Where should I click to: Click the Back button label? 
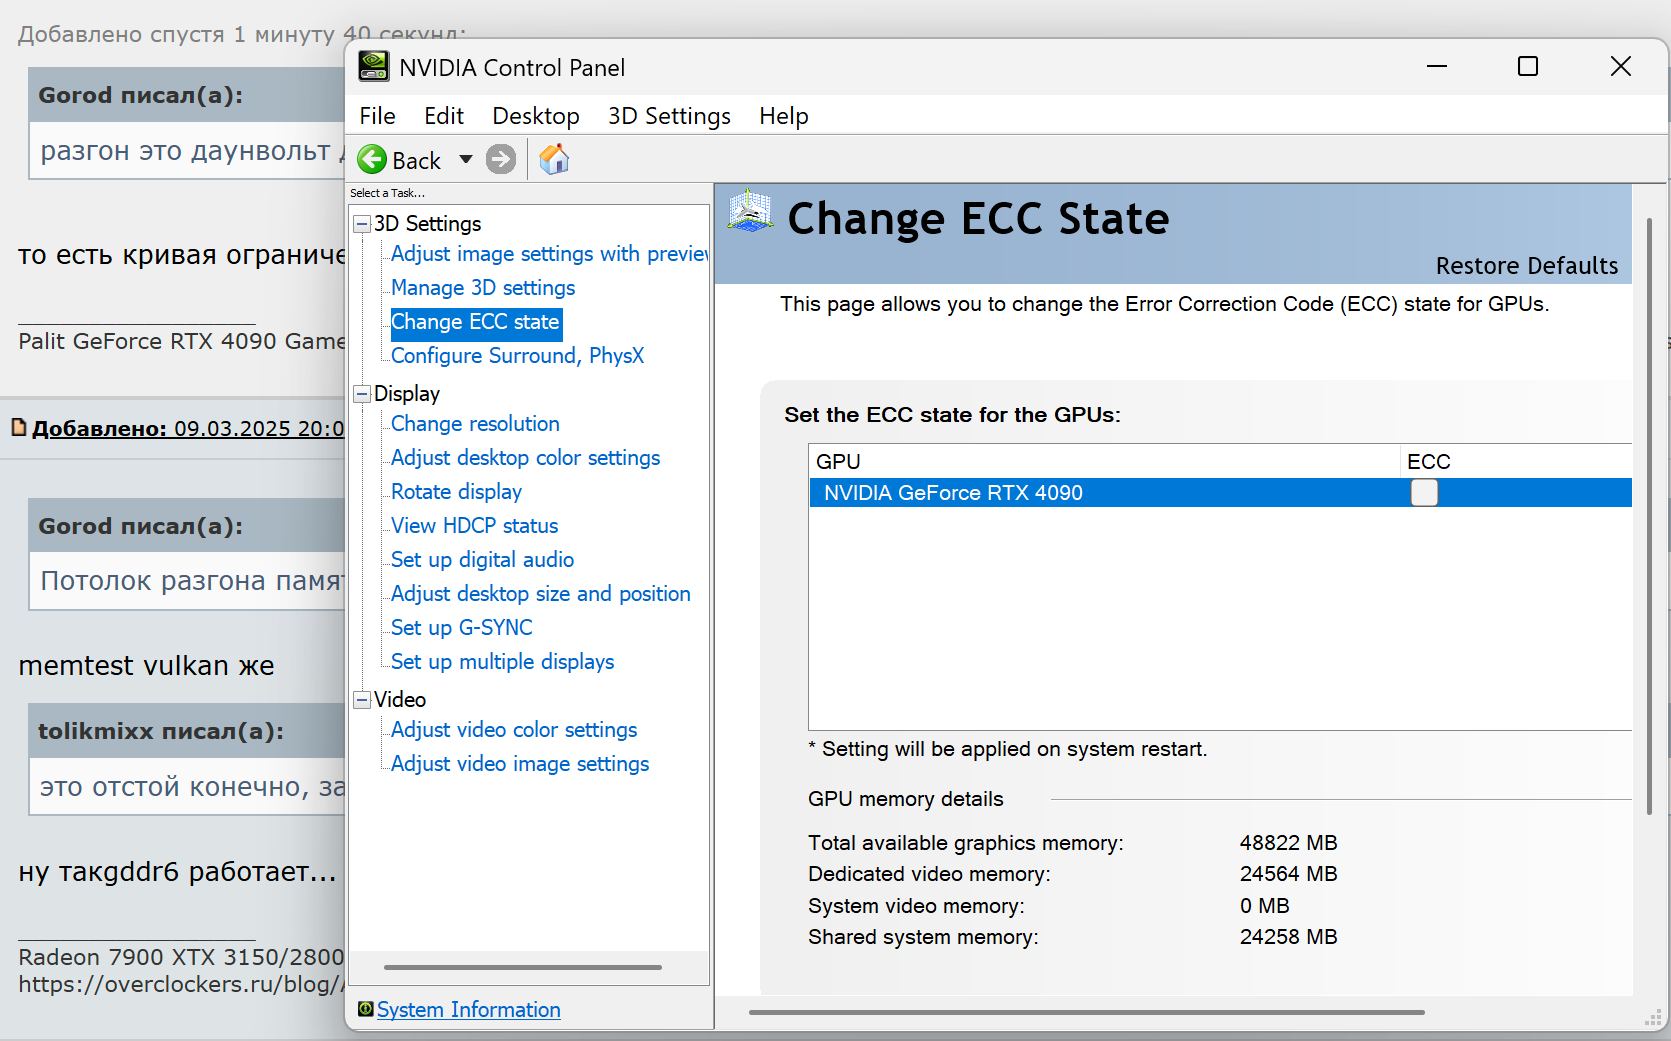416,160
